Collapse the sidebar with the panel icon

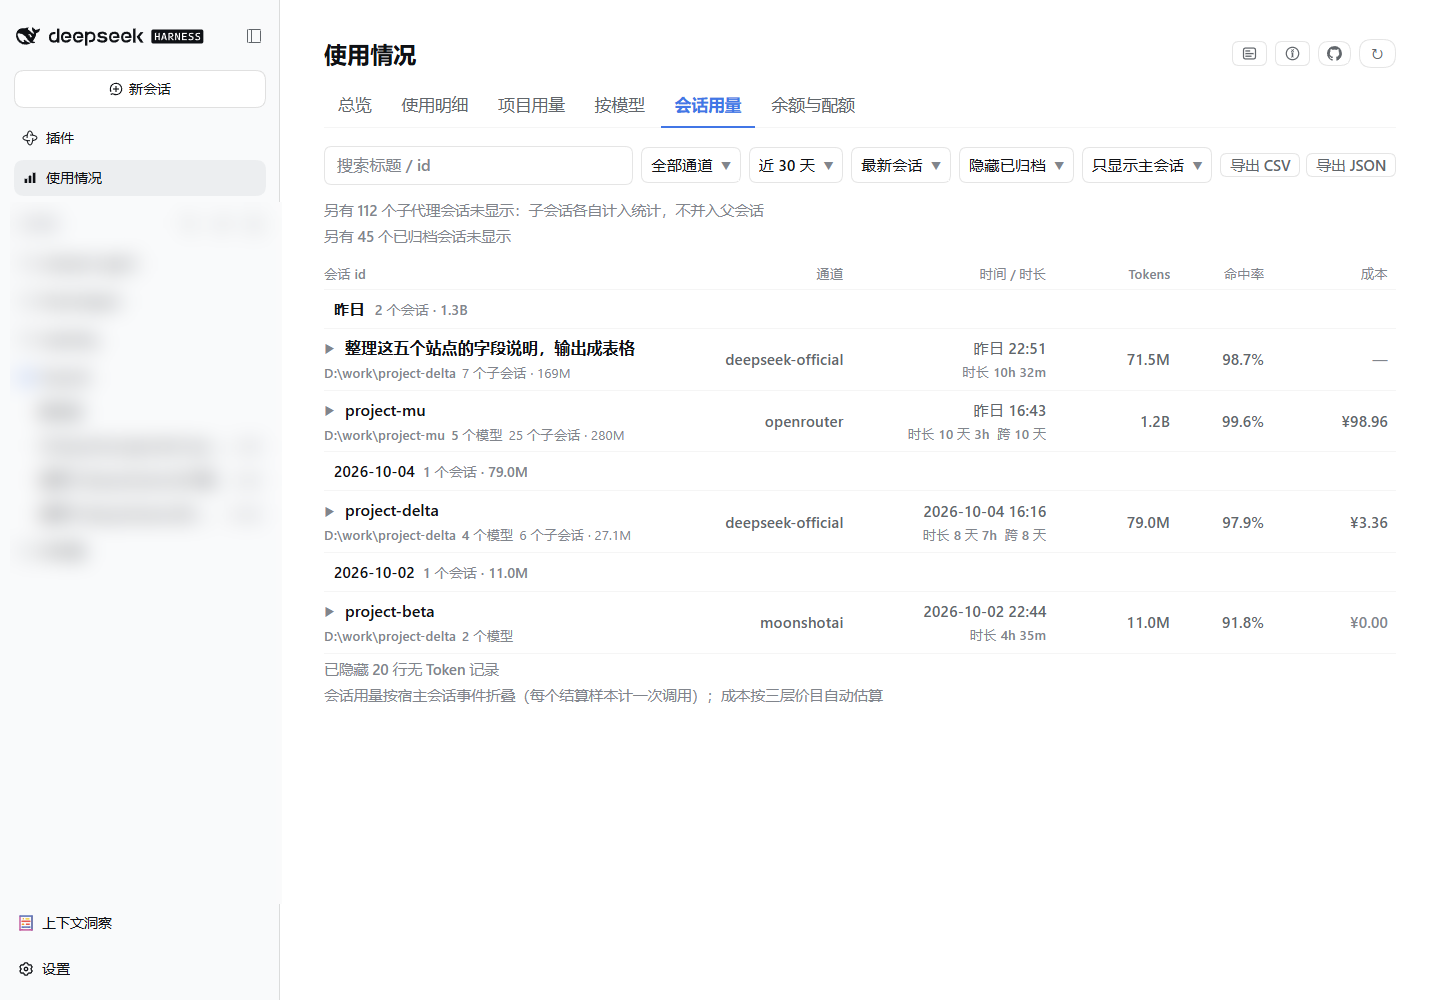click(254, 36)
